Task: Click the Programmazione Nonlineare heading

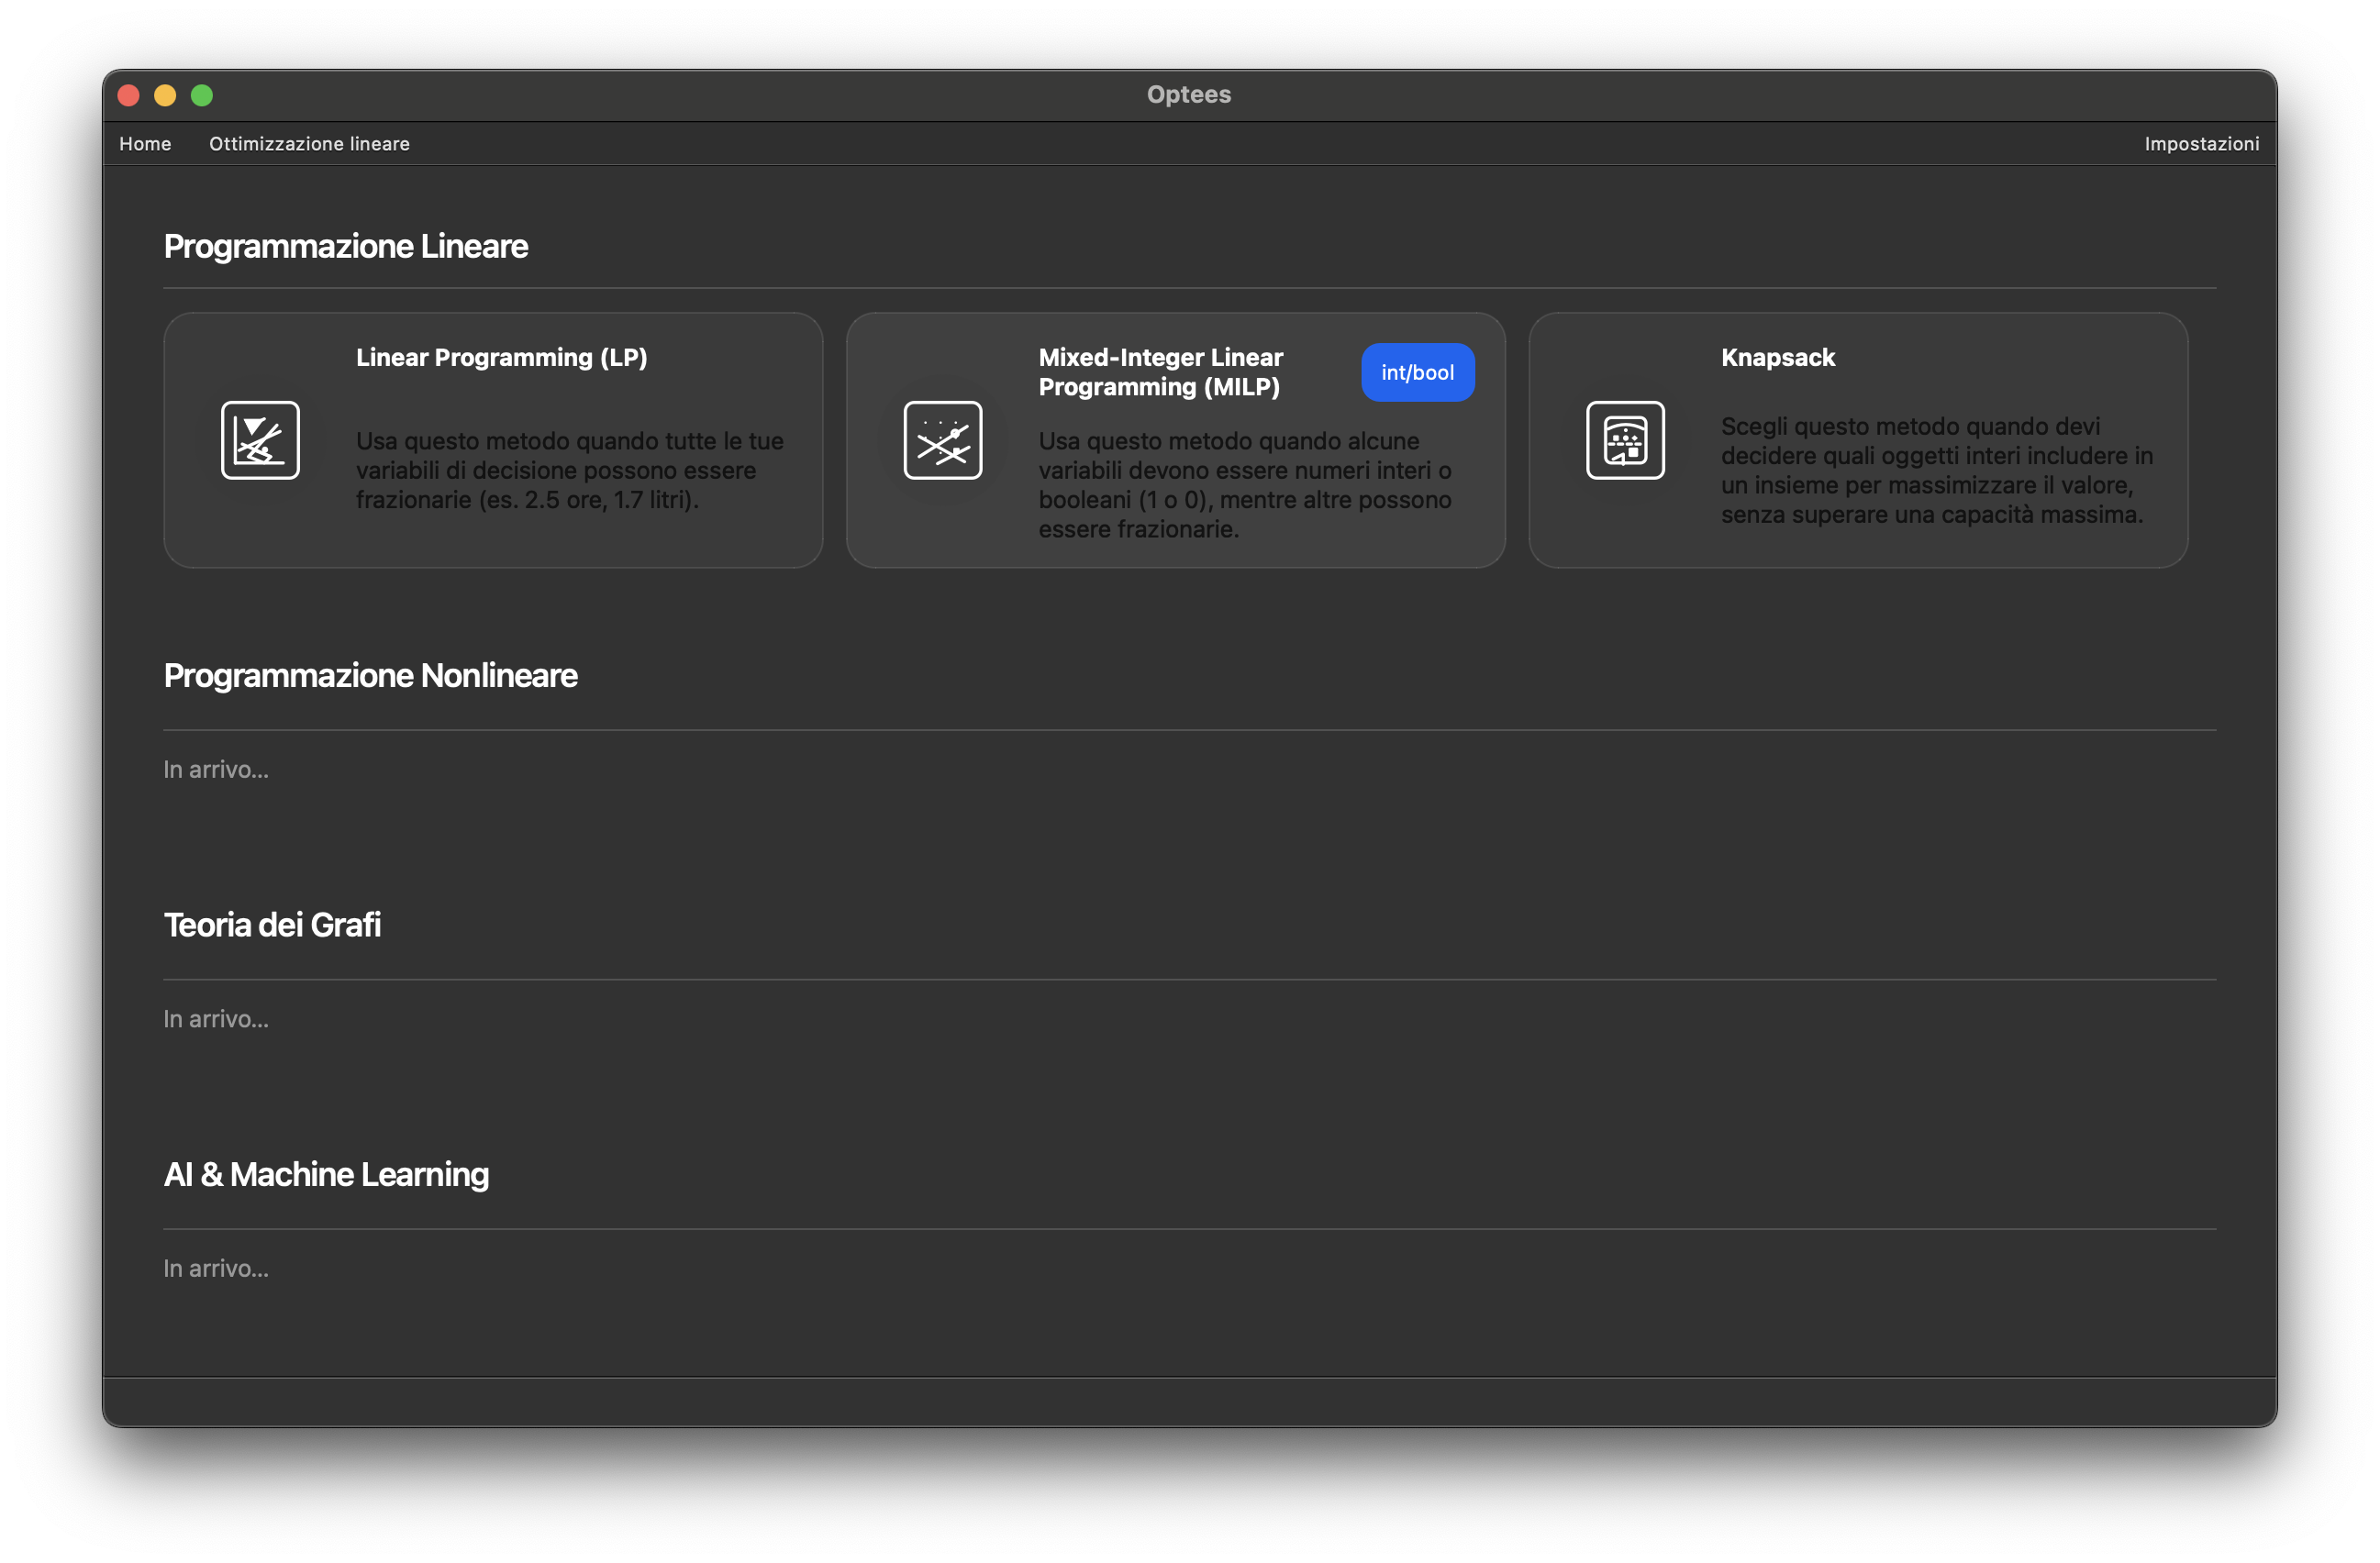Action: pyautogui.click(x=370, y=675)
